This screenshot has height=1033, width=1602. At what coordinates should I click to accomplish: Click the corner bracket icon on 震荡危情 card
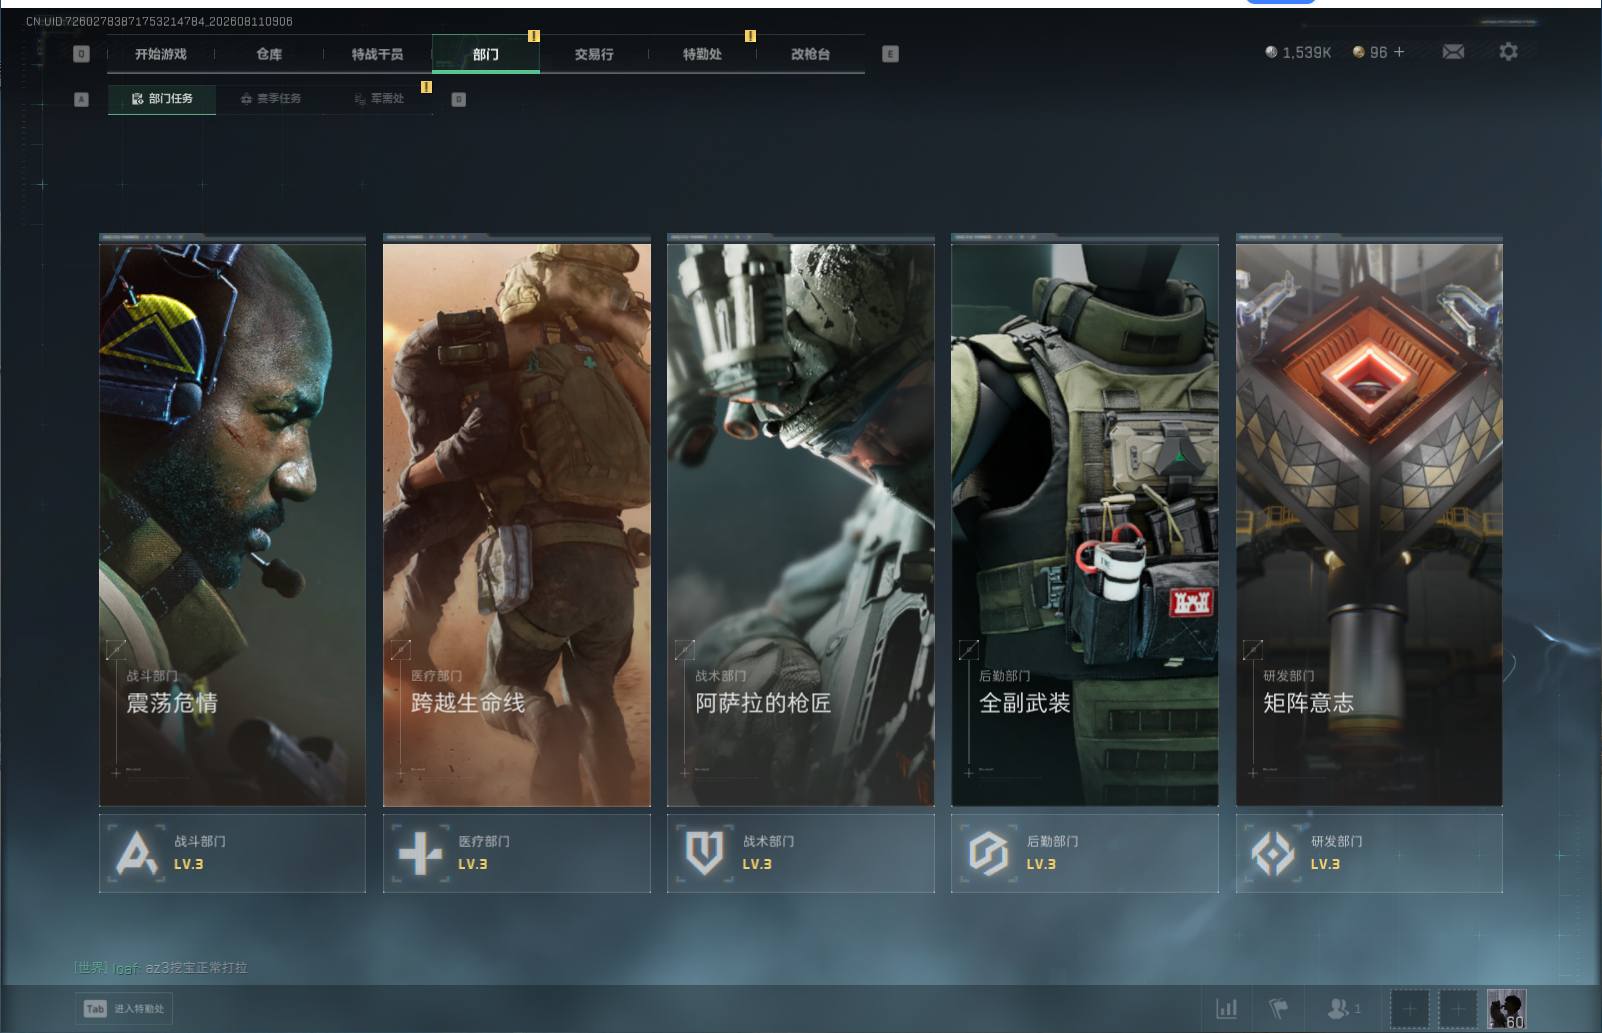[116, 650]
